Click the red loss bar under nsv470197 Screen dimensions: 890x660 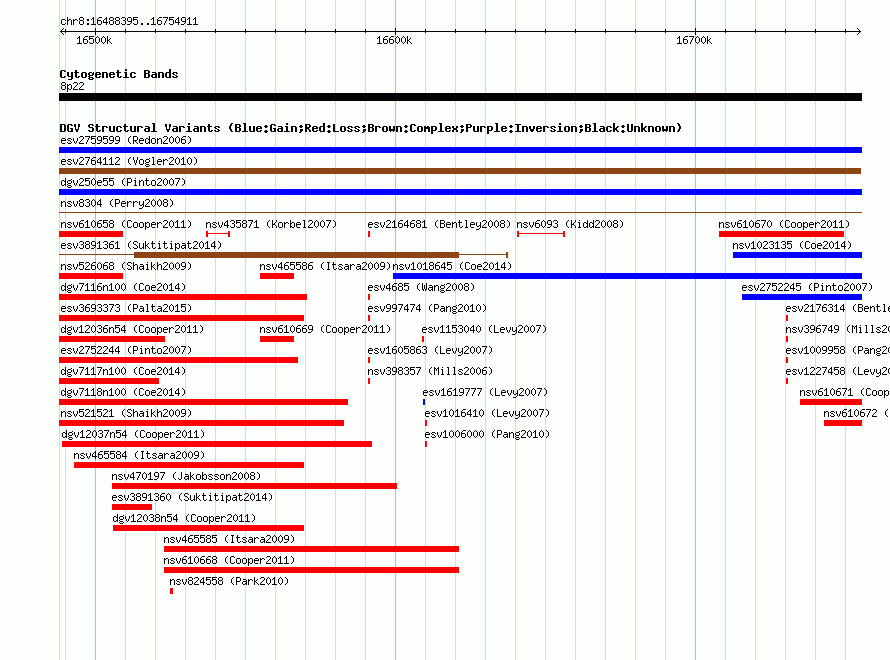[x=254, y=486]
